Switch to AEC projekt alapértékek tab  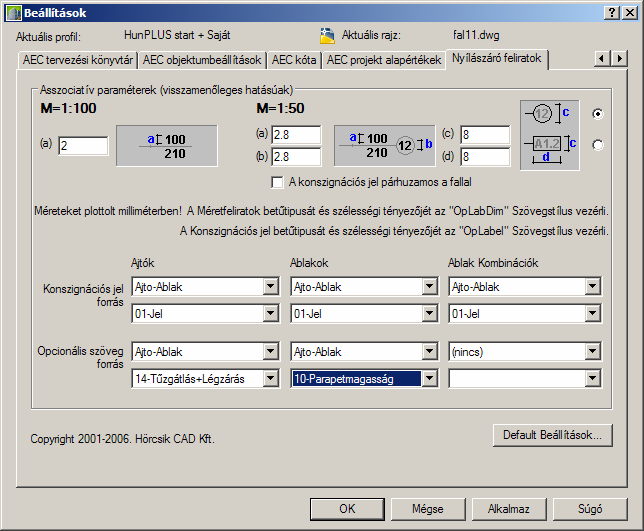pyautogui.click(x=384, y=60)
